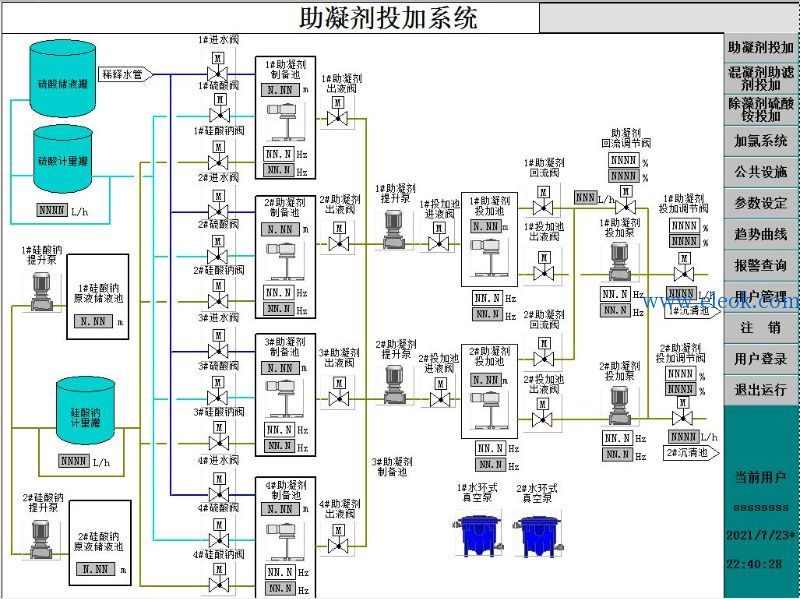The image size is (800, 599).
Task: Select the 助凝剂回流调节阀 valve symbol
Action: coord(626,201)
